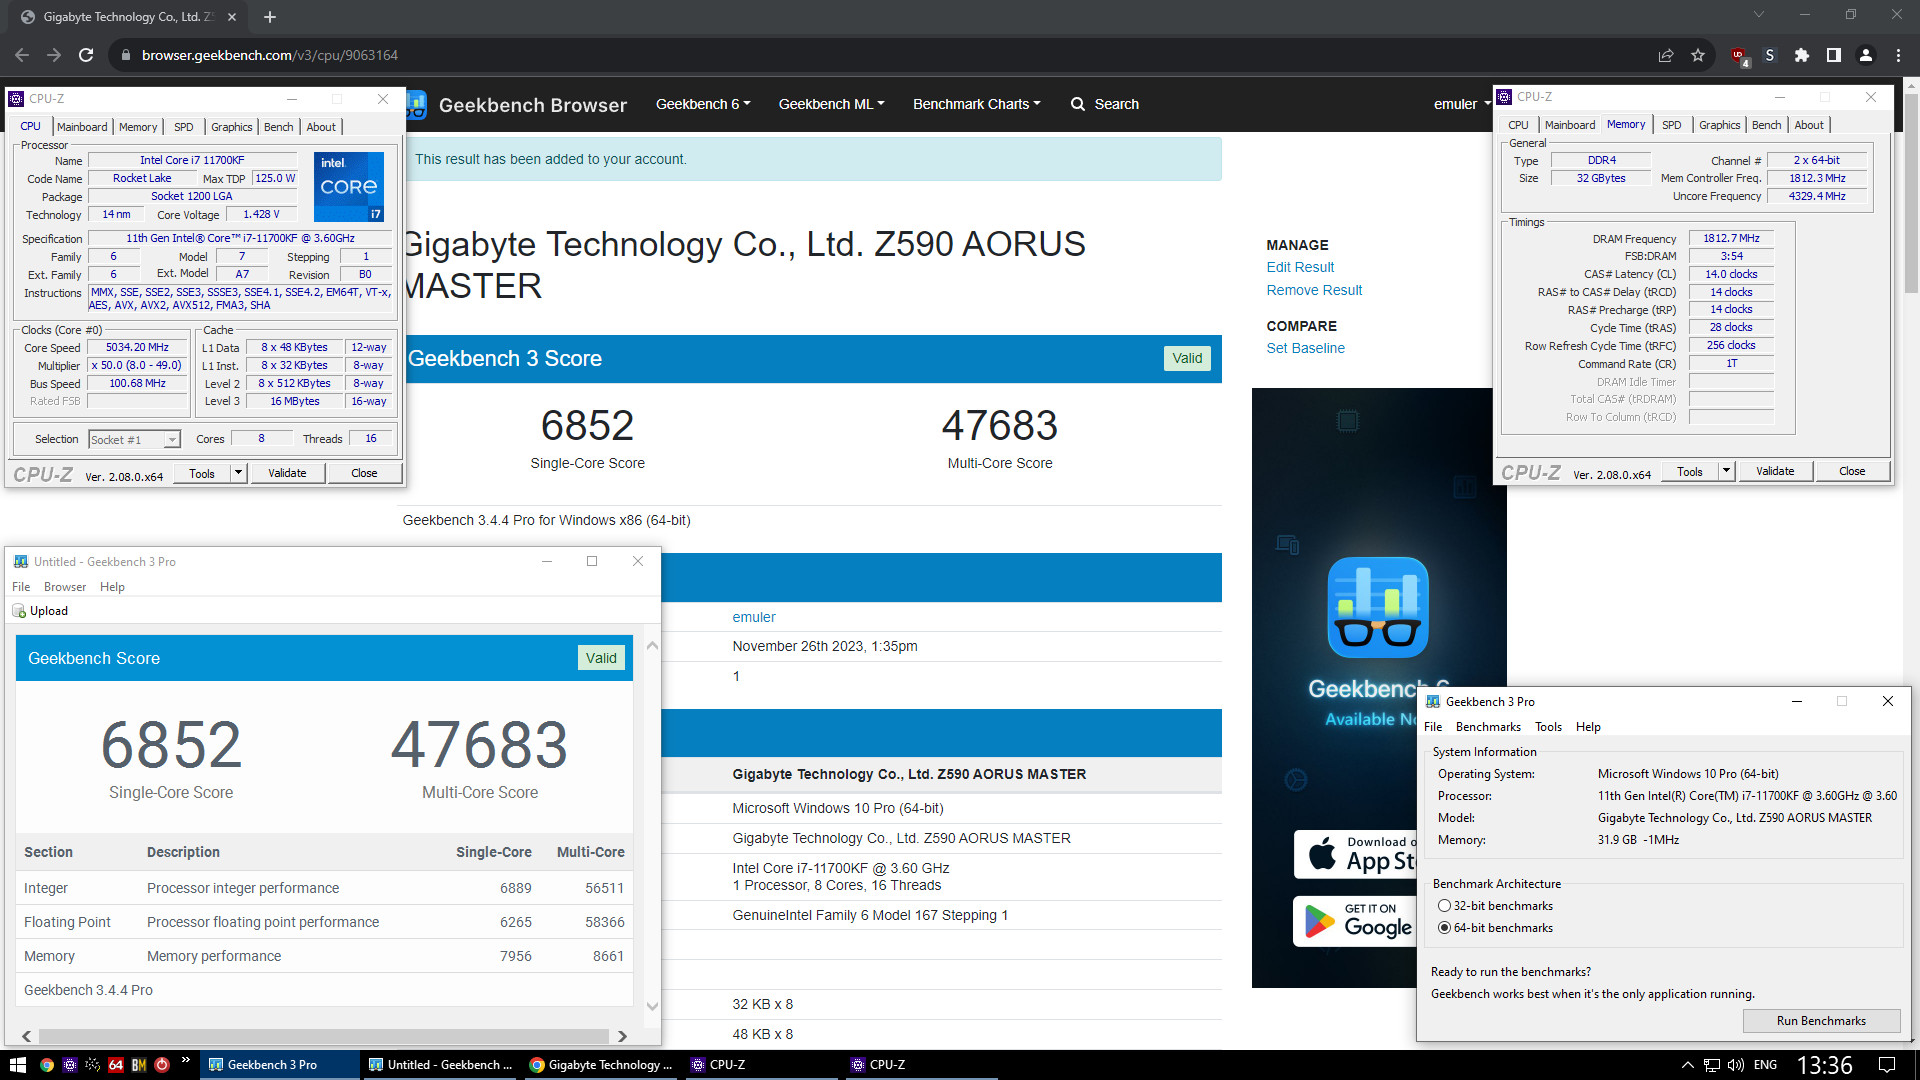Open Tools arrow in left CPU-Z window
The width and height of the screenshot is (1920, 1080).
238,473
